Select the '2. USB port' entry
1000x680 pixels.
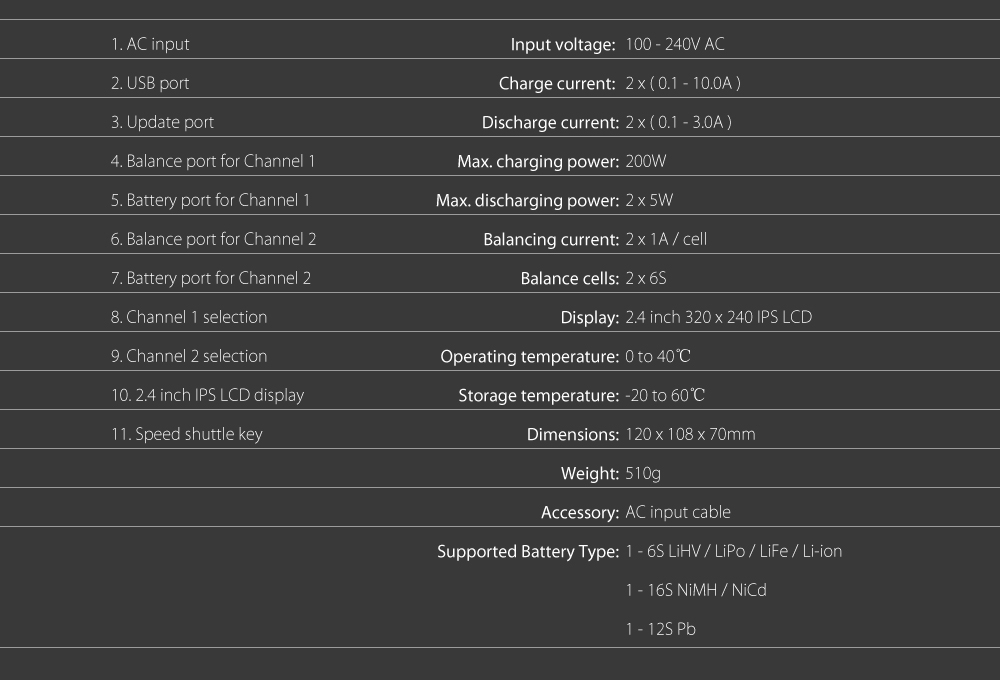(x=150, y=83)
